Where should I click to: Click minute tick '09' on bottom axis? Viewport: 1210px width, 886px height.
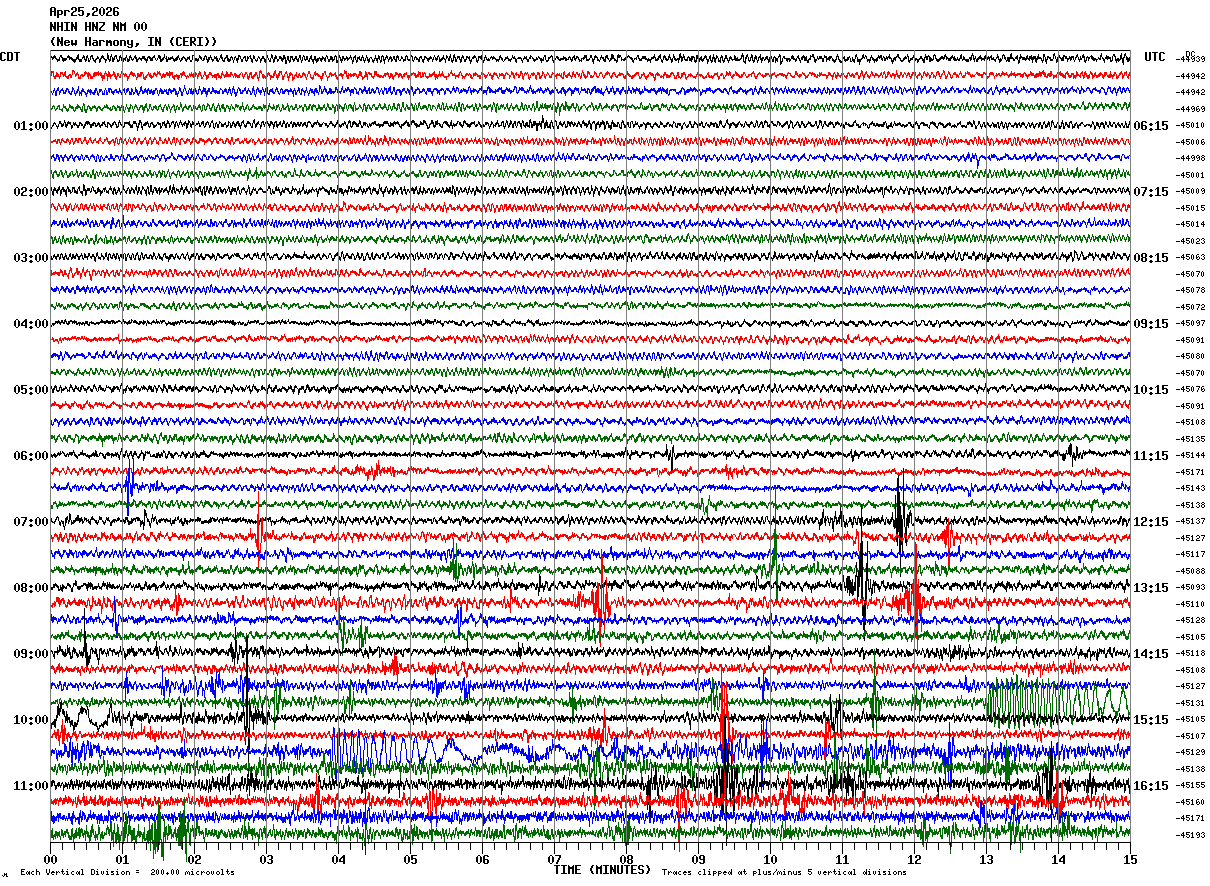(698, 859)
